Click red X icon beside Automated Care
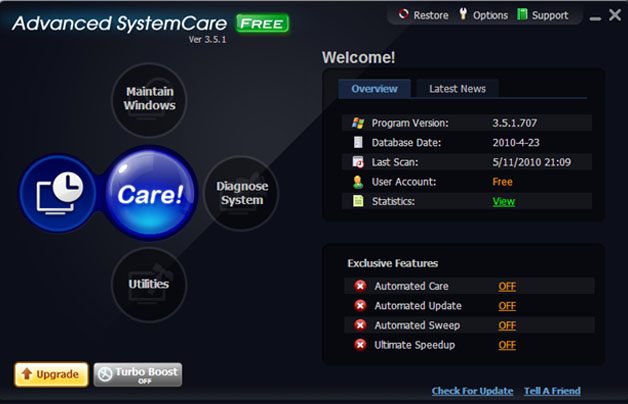The height and width of the screenshot is (404, 628). pos(360,286)
